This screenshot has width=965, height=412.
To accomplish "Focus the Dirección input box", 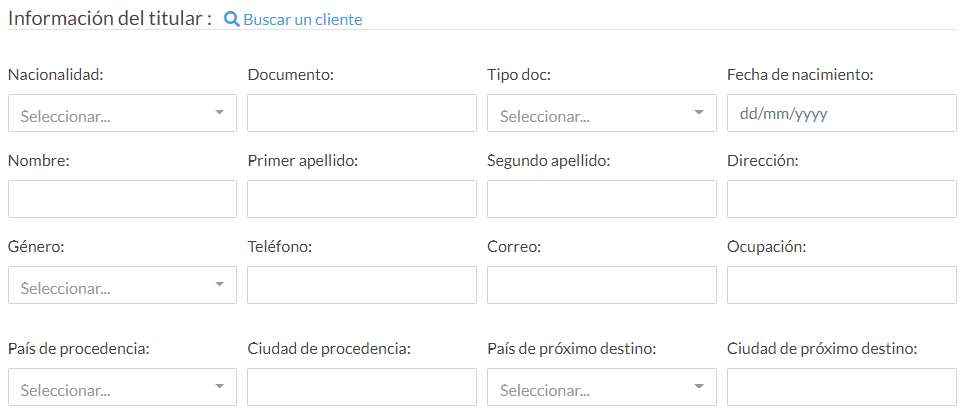I will tap(842, 199).
